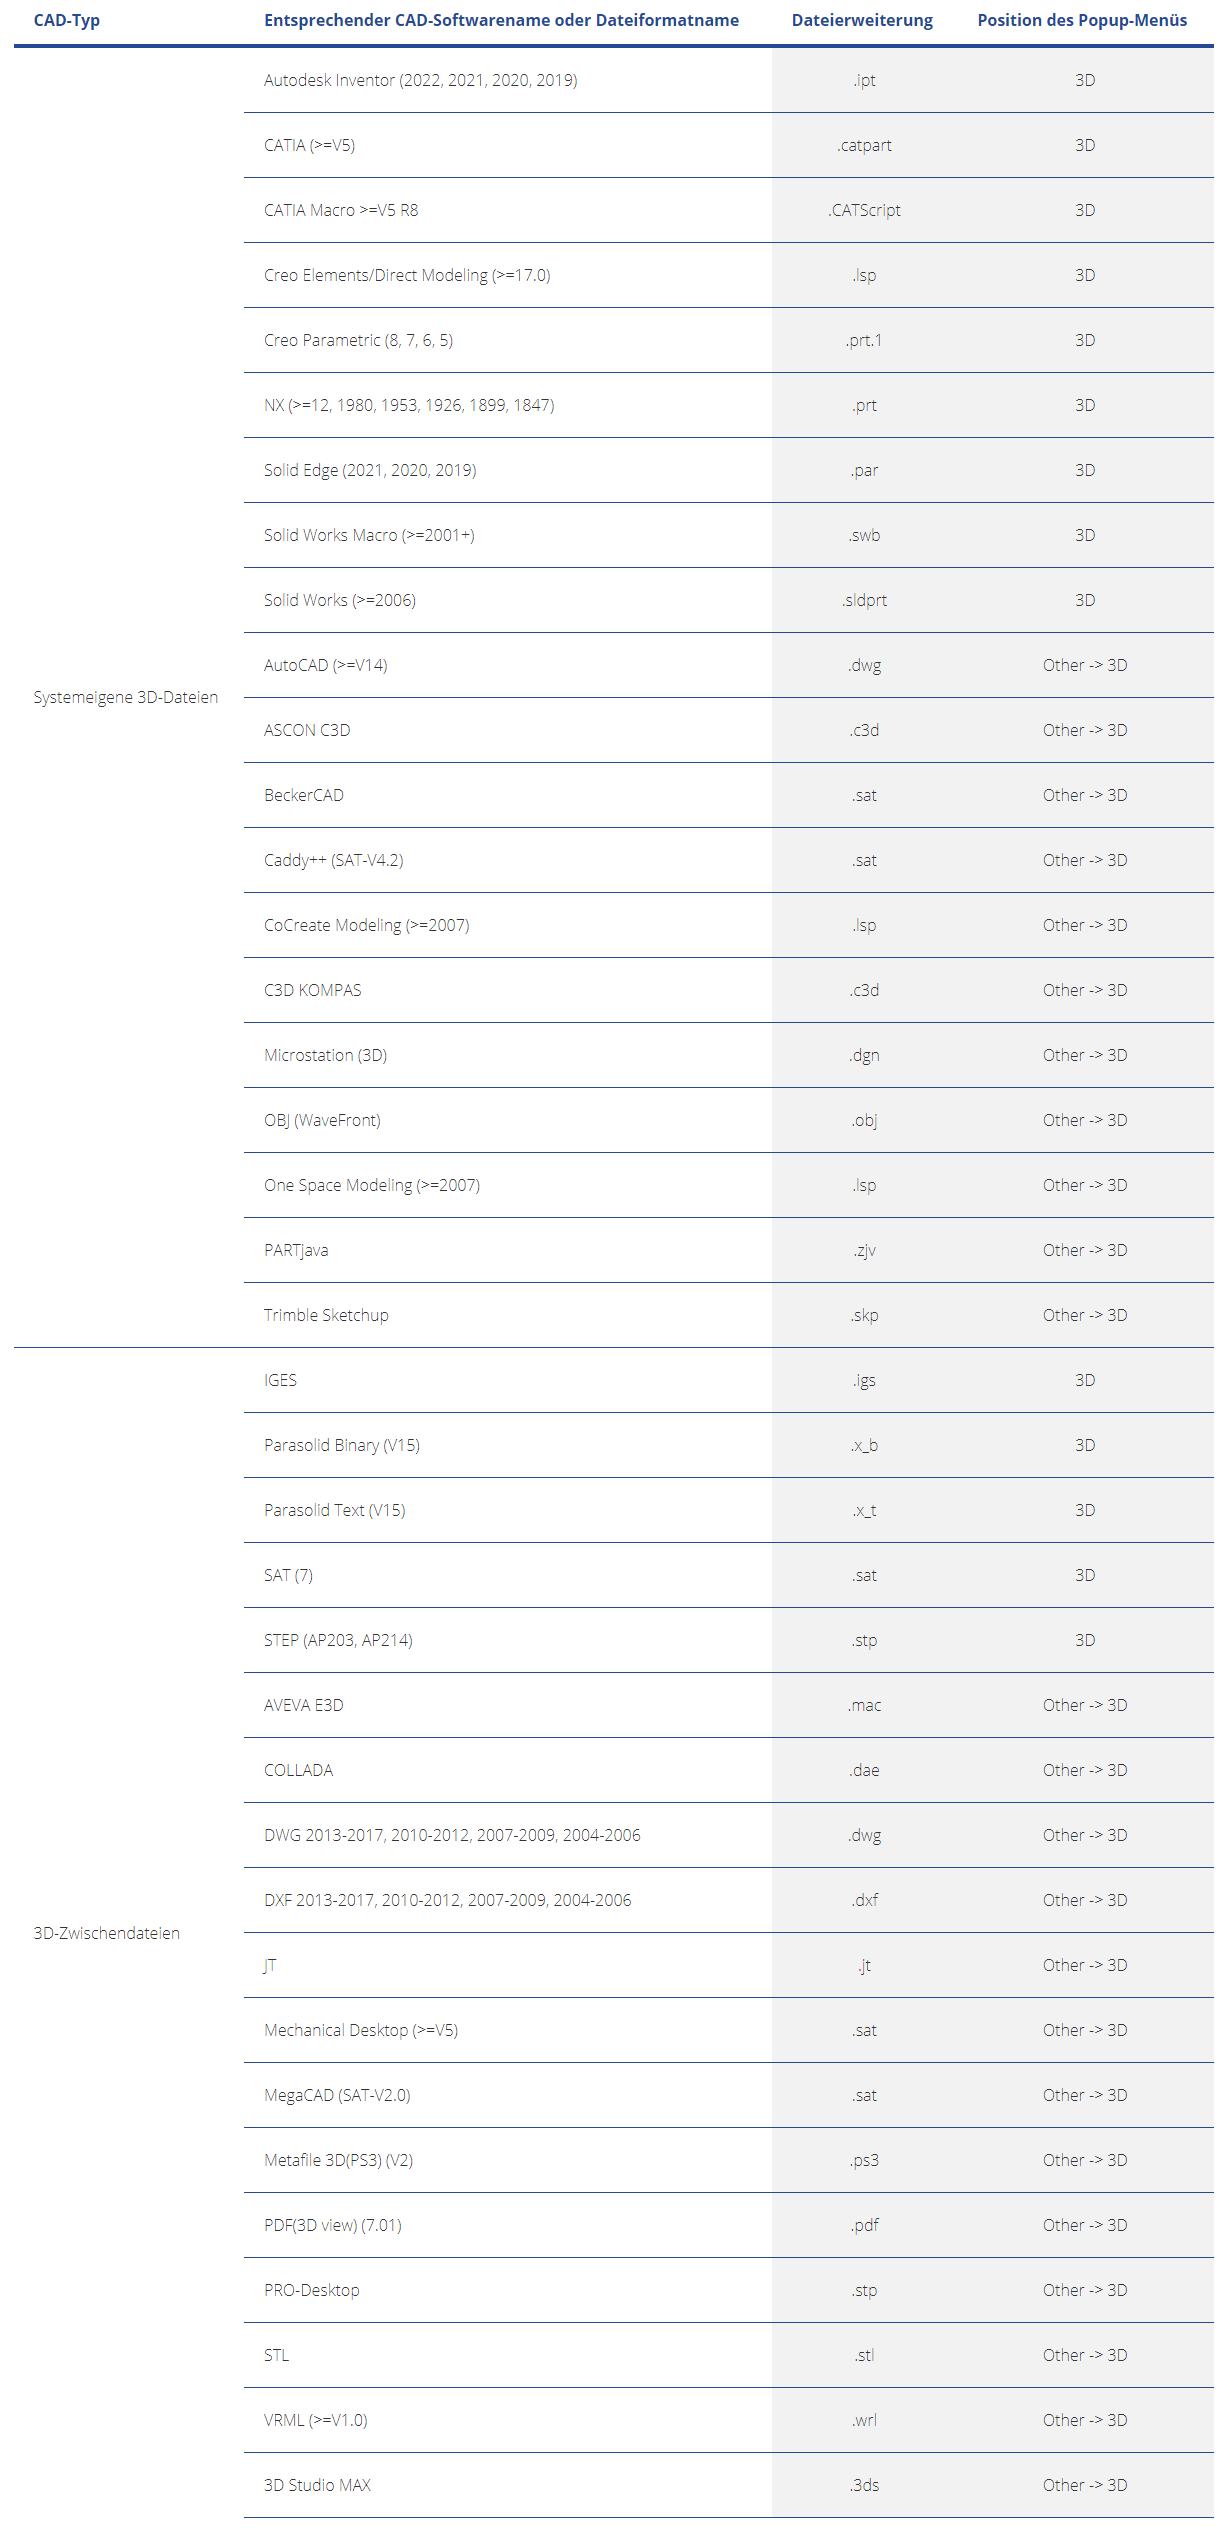Click "Creo Parametric (8, 7, 6, 5)" entry
The image size is (1228, 2531).
[x=358, y=340]
